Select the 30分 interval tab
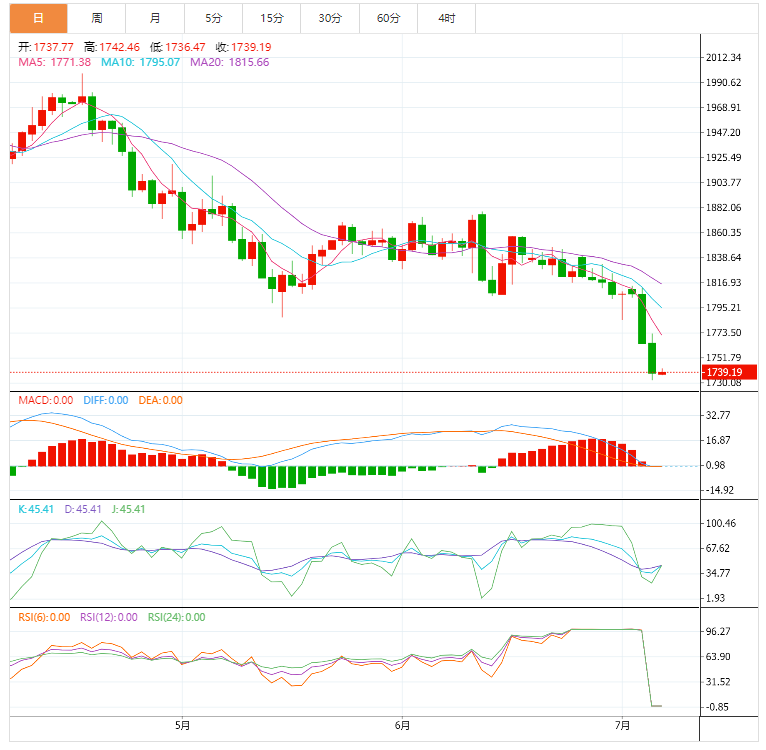Viewport: 766px width, 750px height. [x=330, y=19]
